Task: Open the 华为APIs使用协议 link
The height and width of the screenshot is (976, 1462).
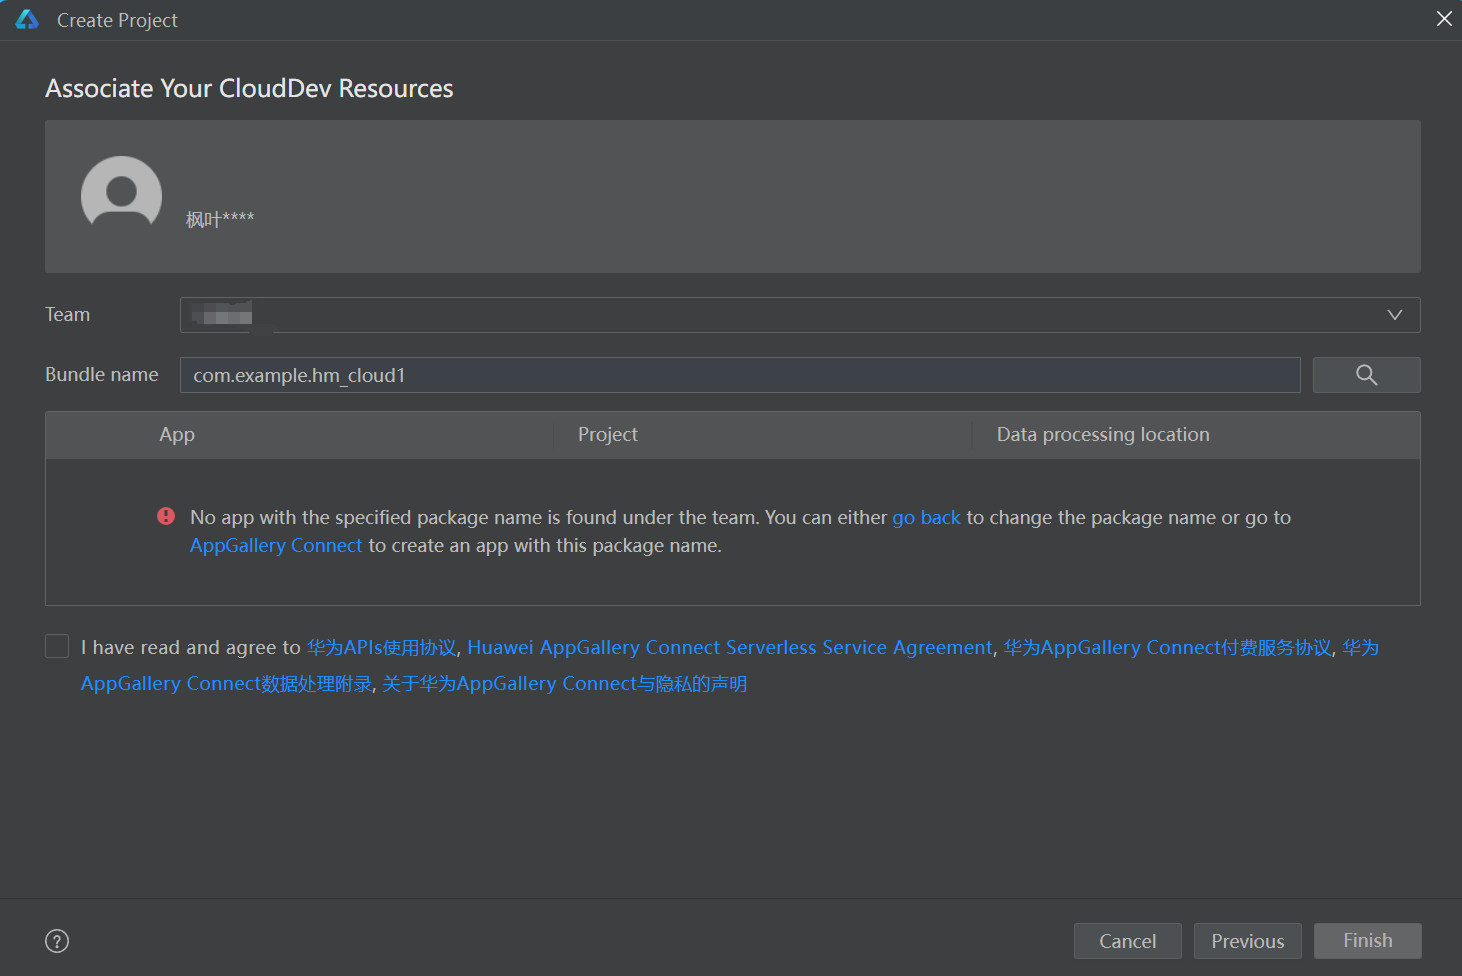Action: click(x=381, y=647)
